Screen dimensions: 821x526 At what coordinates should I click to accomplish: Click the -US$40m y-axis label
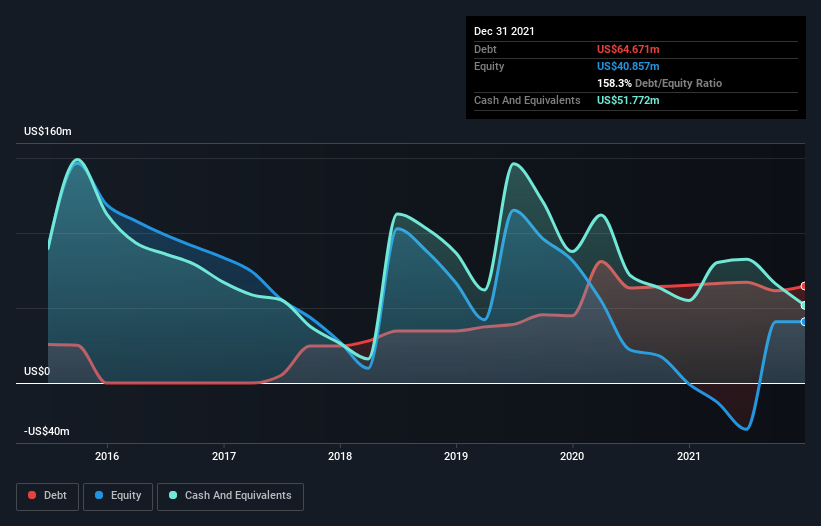(47, 431)
